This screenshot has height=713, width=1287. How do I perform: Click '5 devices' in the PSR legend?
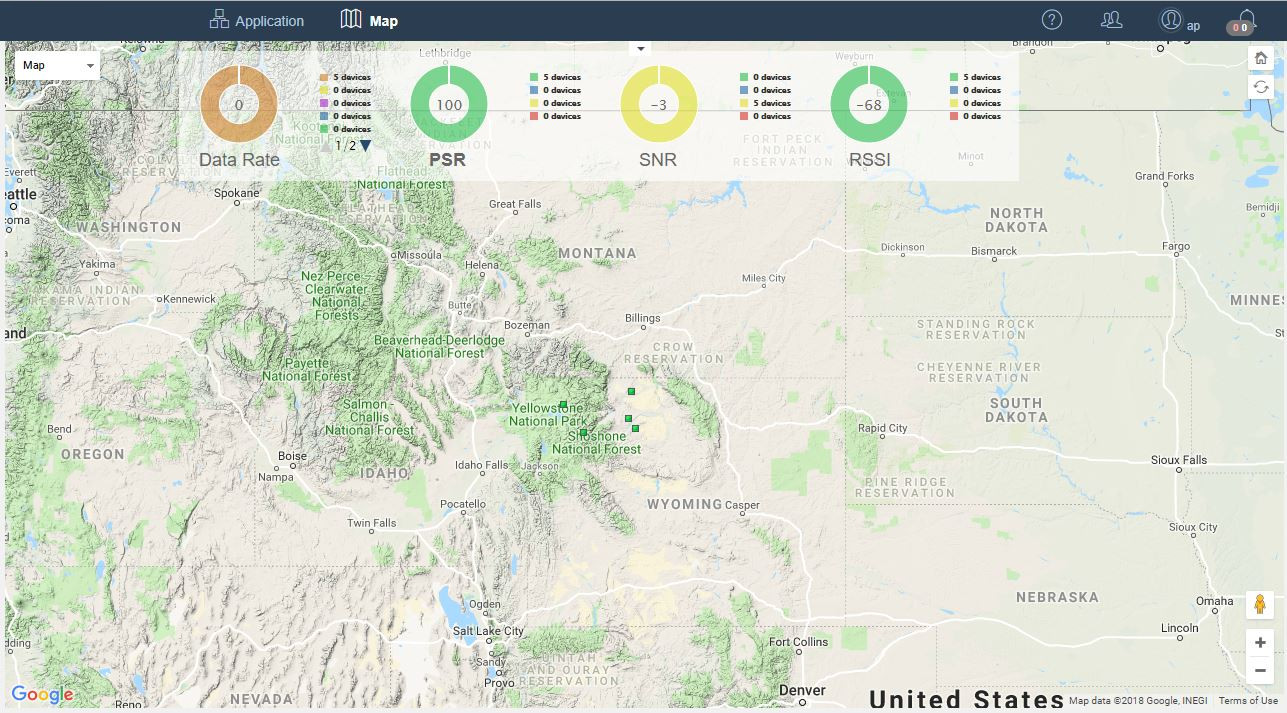(x=562, y=77)
